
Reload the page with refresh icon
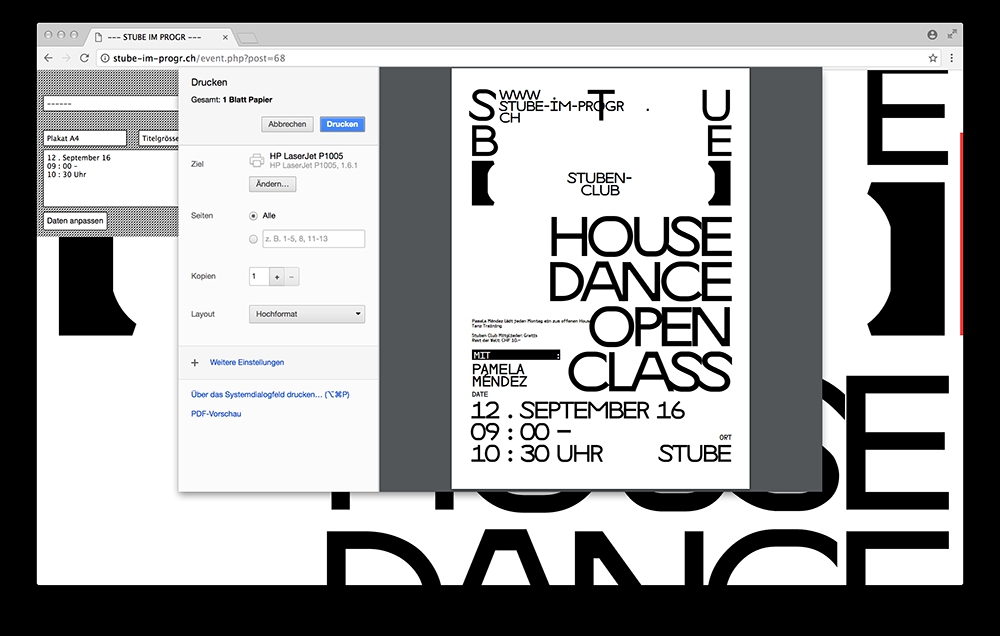(84, 58)
